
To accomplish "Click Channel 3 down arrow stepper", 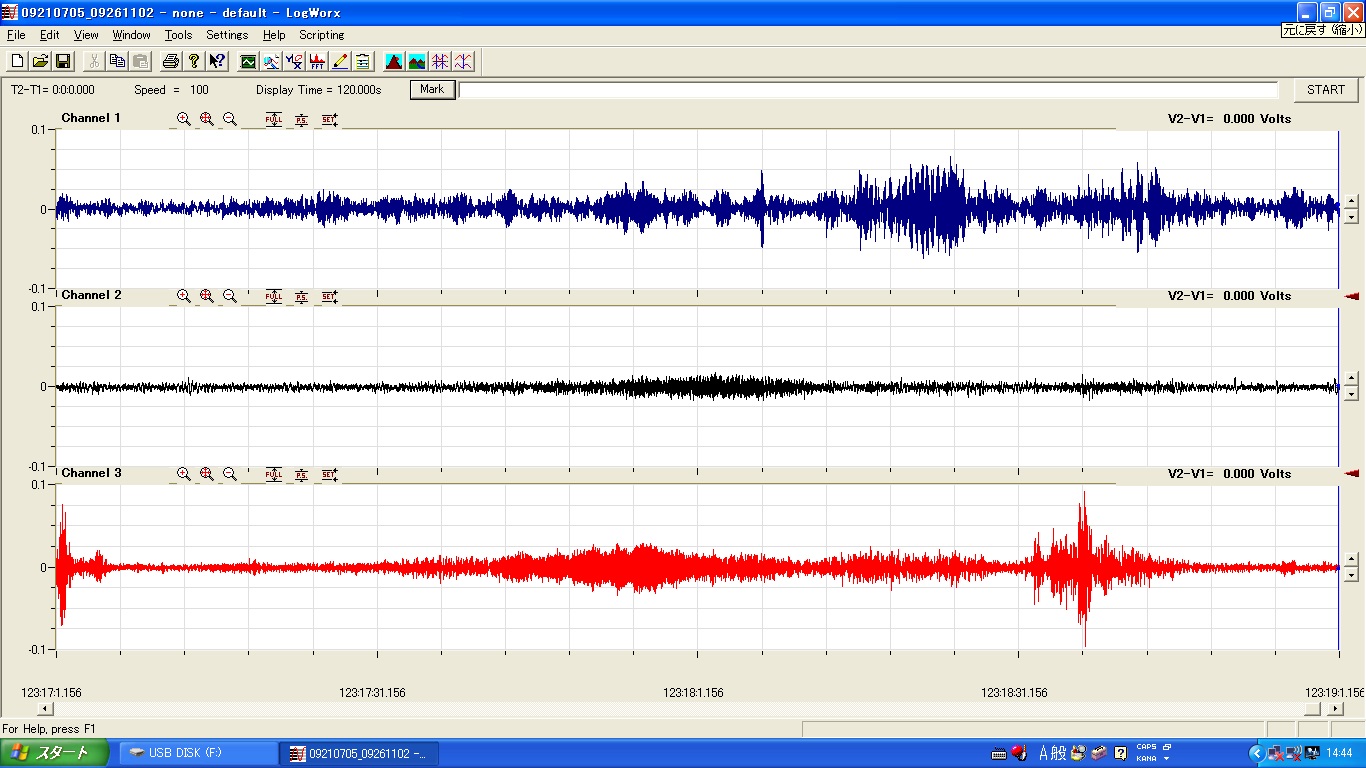I will (x=1351, y=575).
